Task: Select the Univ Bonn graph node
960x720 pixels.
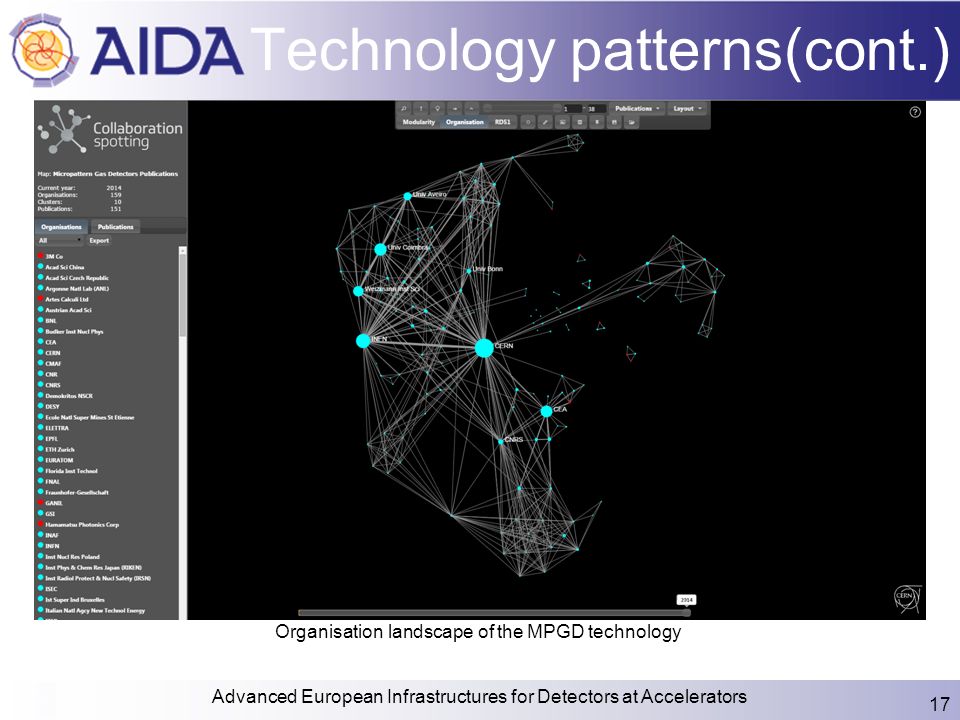Action: click(468, 271)
